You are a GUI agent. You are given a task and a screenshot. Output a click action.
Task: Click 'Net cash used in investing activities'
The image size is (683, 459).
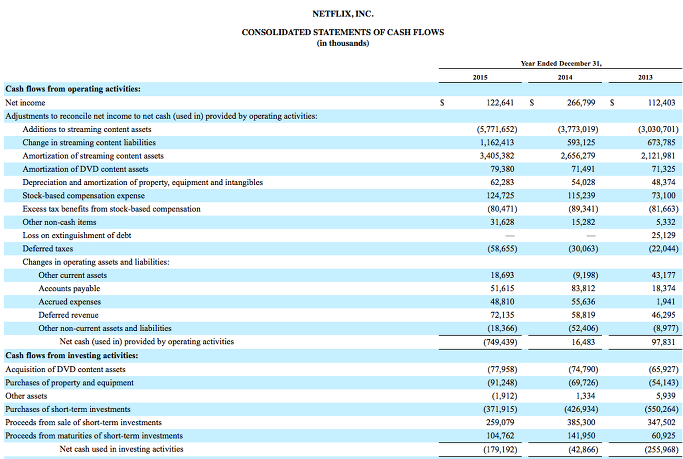click(122, 449)
